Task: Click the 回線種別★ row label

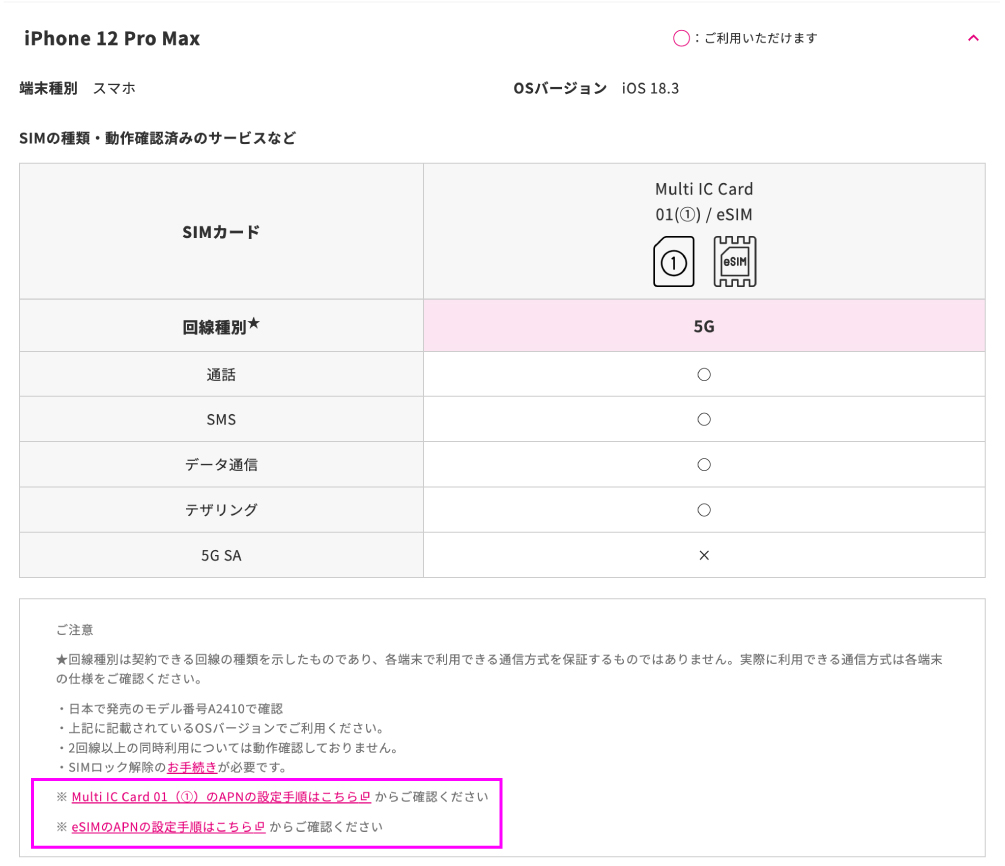Action: (x=221, y=326)
